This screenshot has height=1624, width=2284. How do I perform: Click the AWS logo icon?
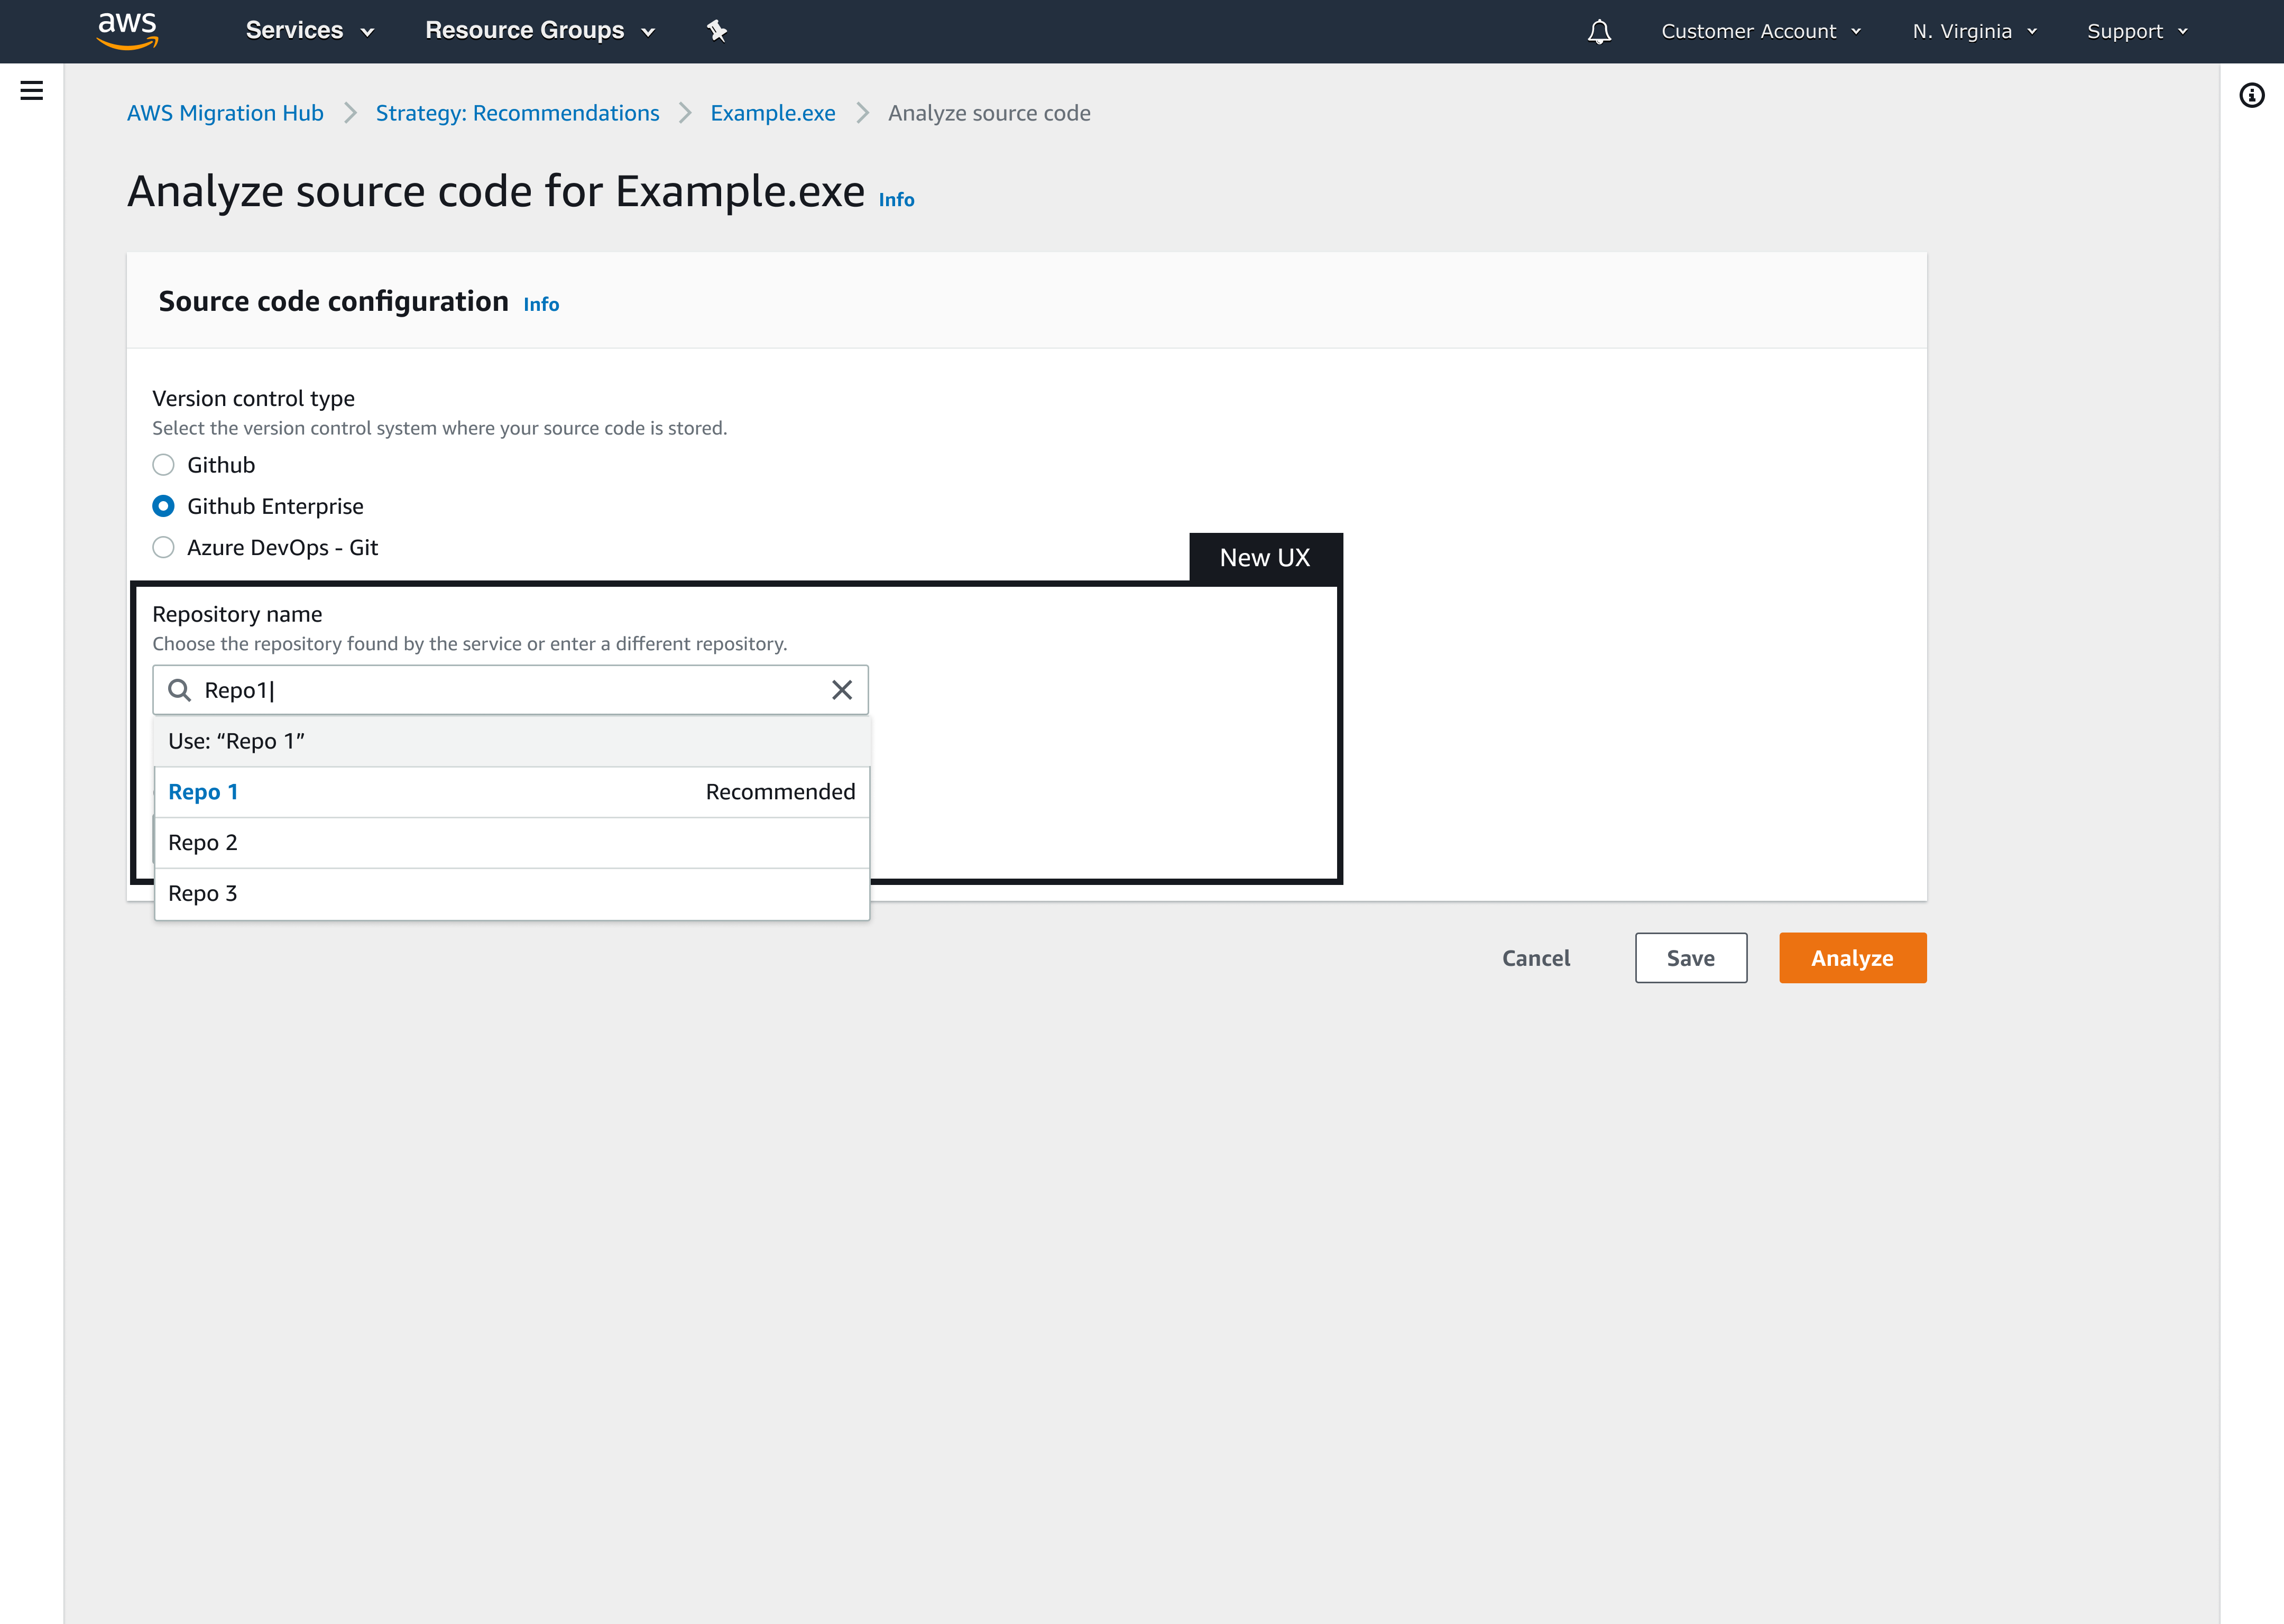point(127,30)
